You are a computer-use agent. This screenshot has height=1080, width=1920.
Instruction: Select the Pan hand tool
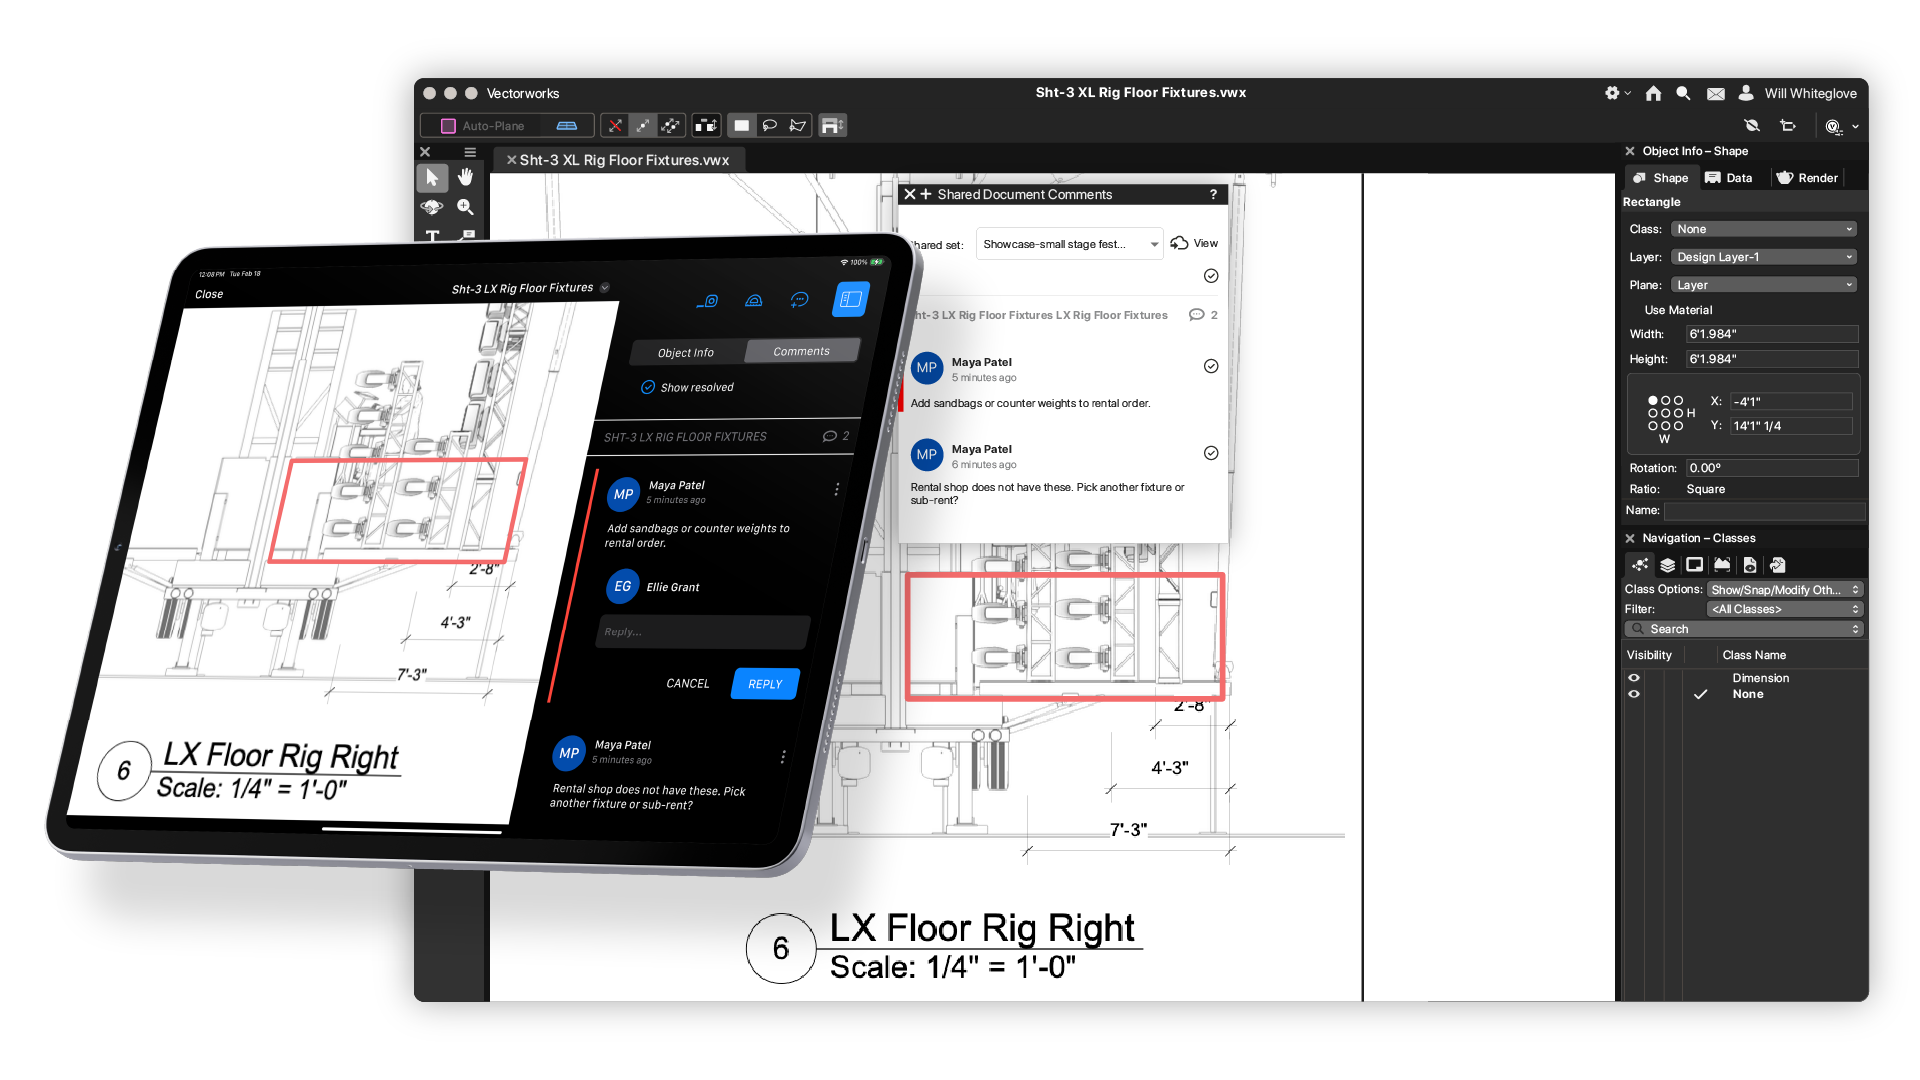pyautogui.click(x=466, y=177)
